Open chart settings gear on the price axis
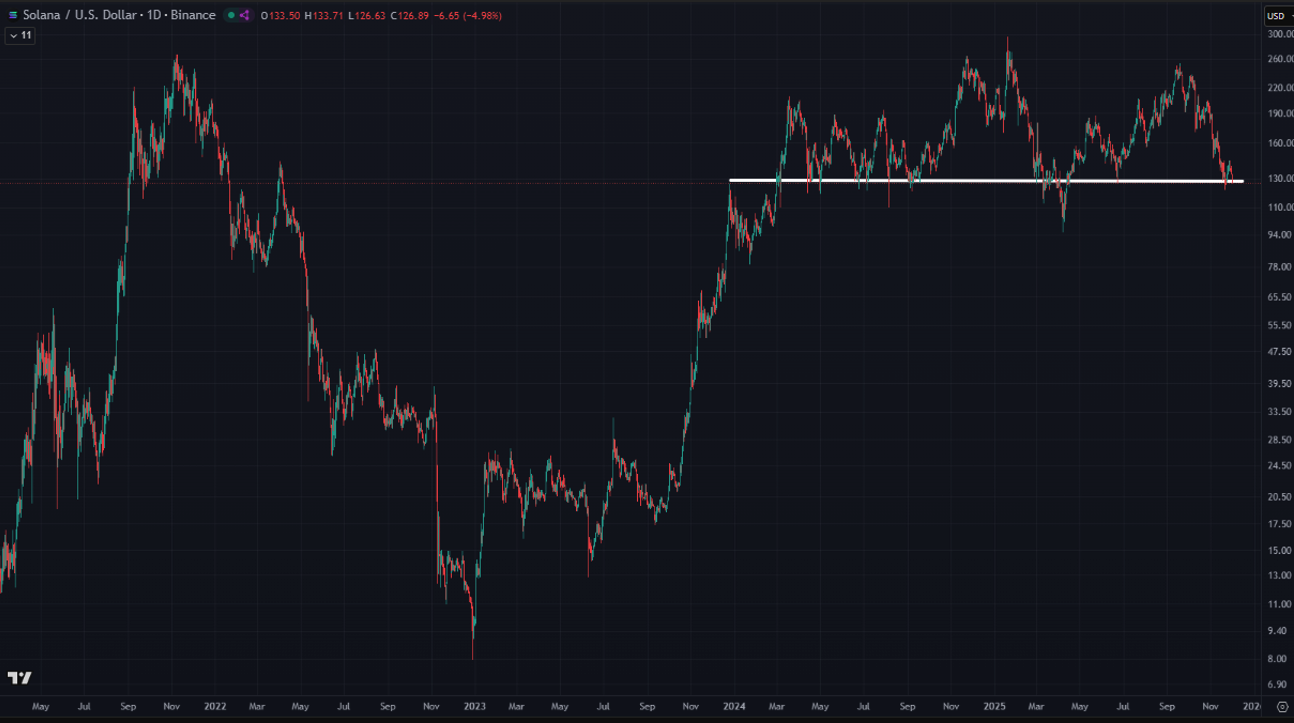 pyautogui.click(x=1282, y=706)
